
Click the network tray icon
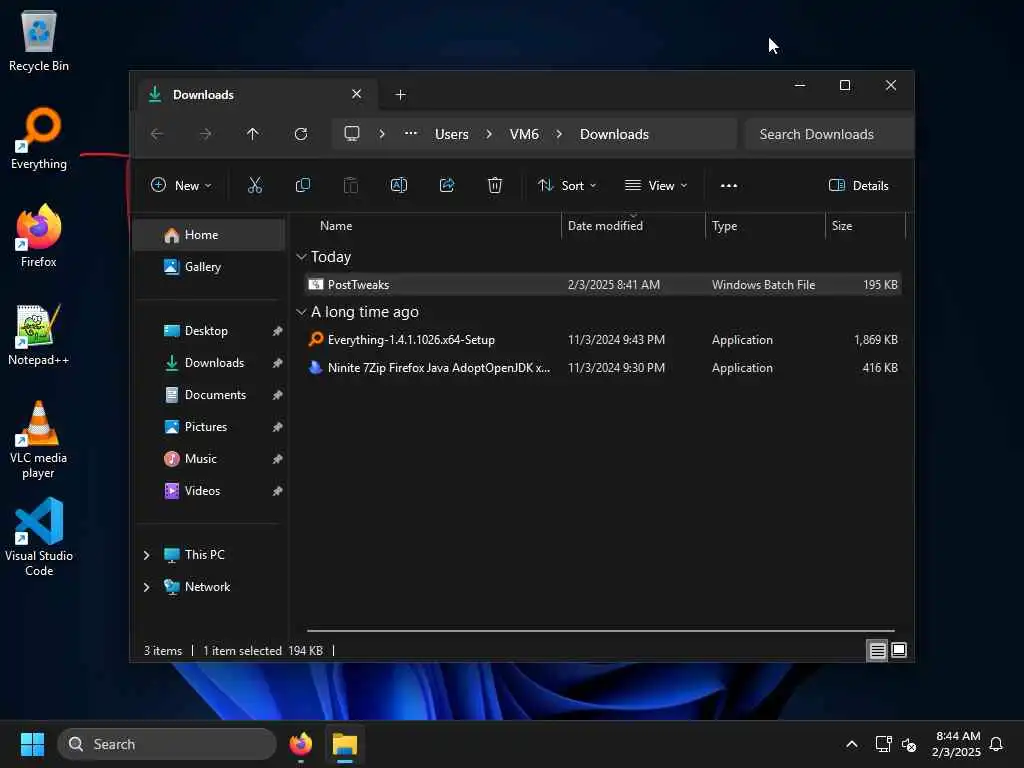point(884,744)
